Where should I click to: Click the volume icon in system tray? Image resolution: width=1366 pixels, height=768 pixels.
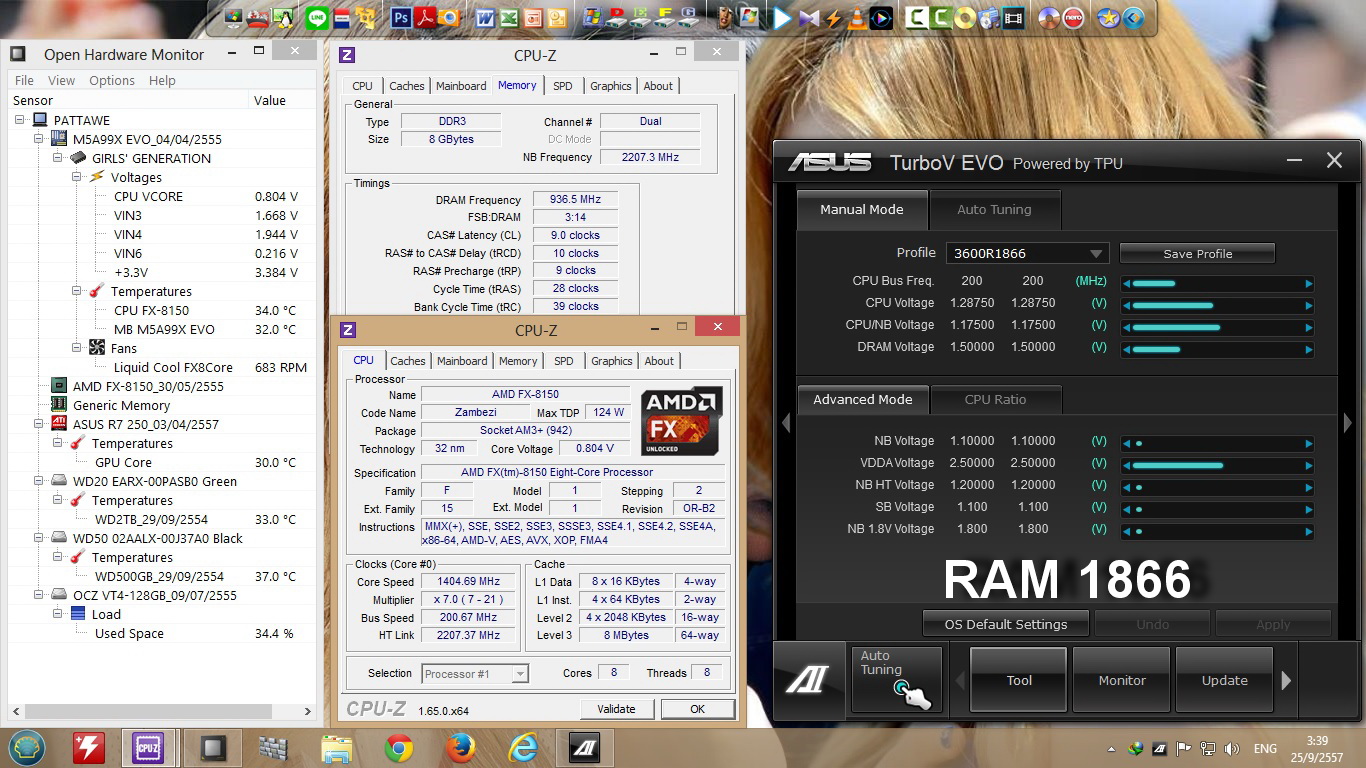[1232, 748]
